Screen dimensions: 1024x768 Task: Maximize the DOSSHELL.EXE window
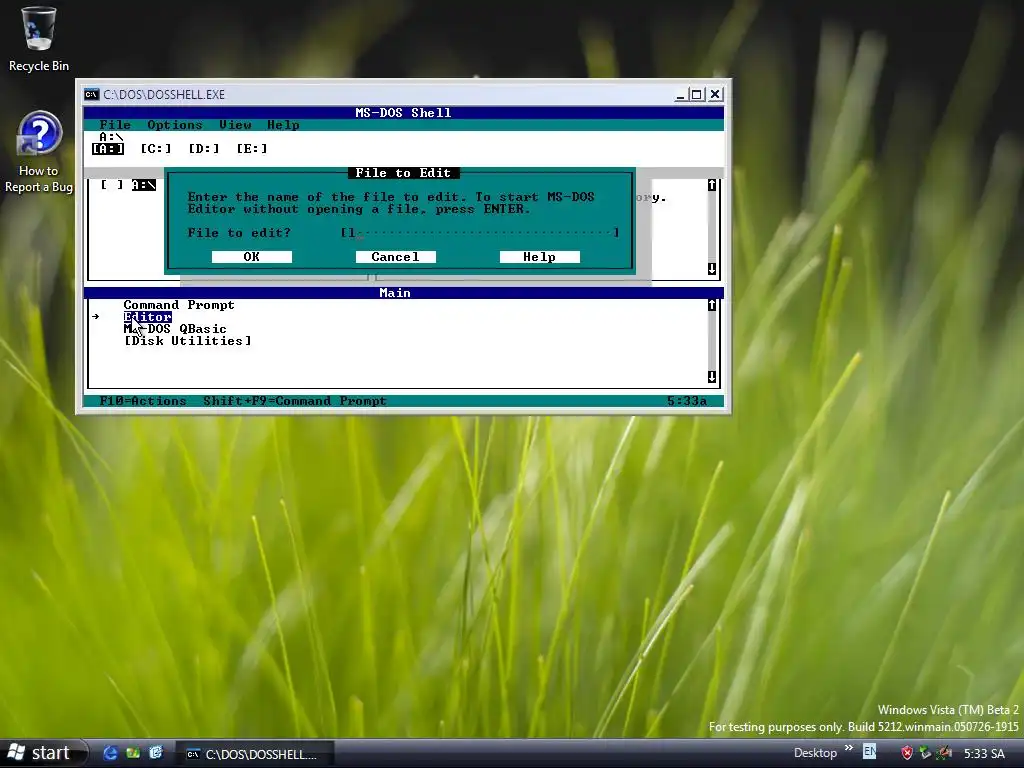point(697,95)
